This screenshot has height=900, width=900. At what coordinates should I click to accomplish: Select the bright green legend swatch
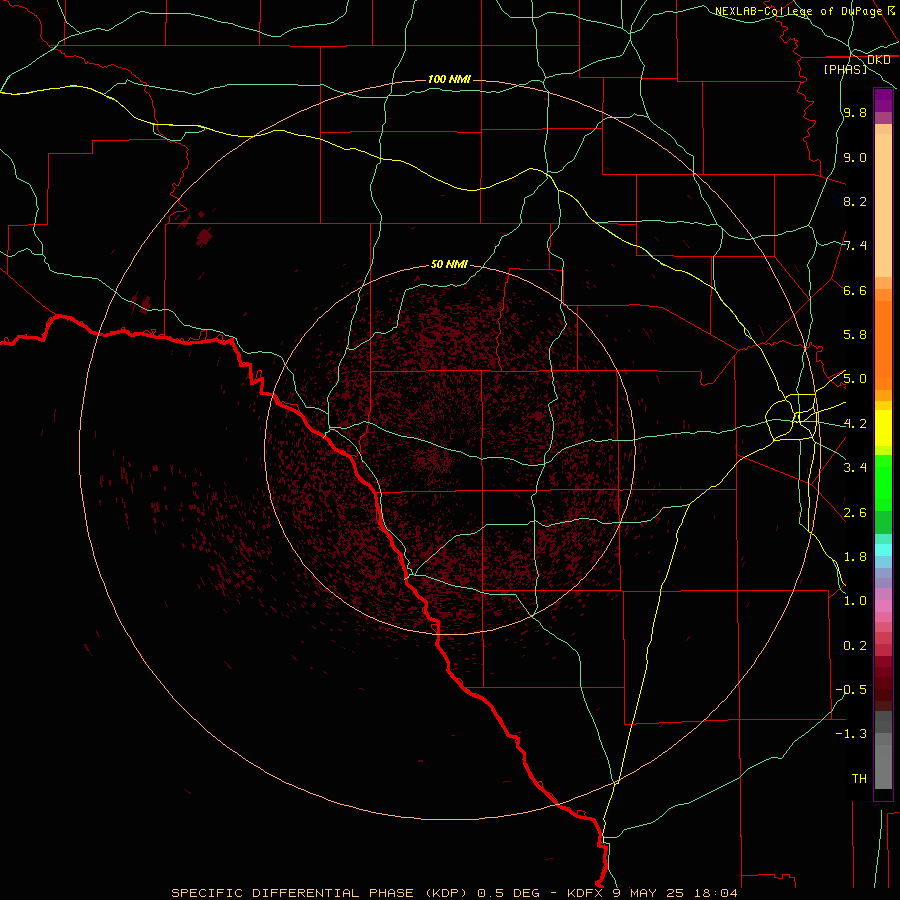pyautogui.click(x=883, y=483)
